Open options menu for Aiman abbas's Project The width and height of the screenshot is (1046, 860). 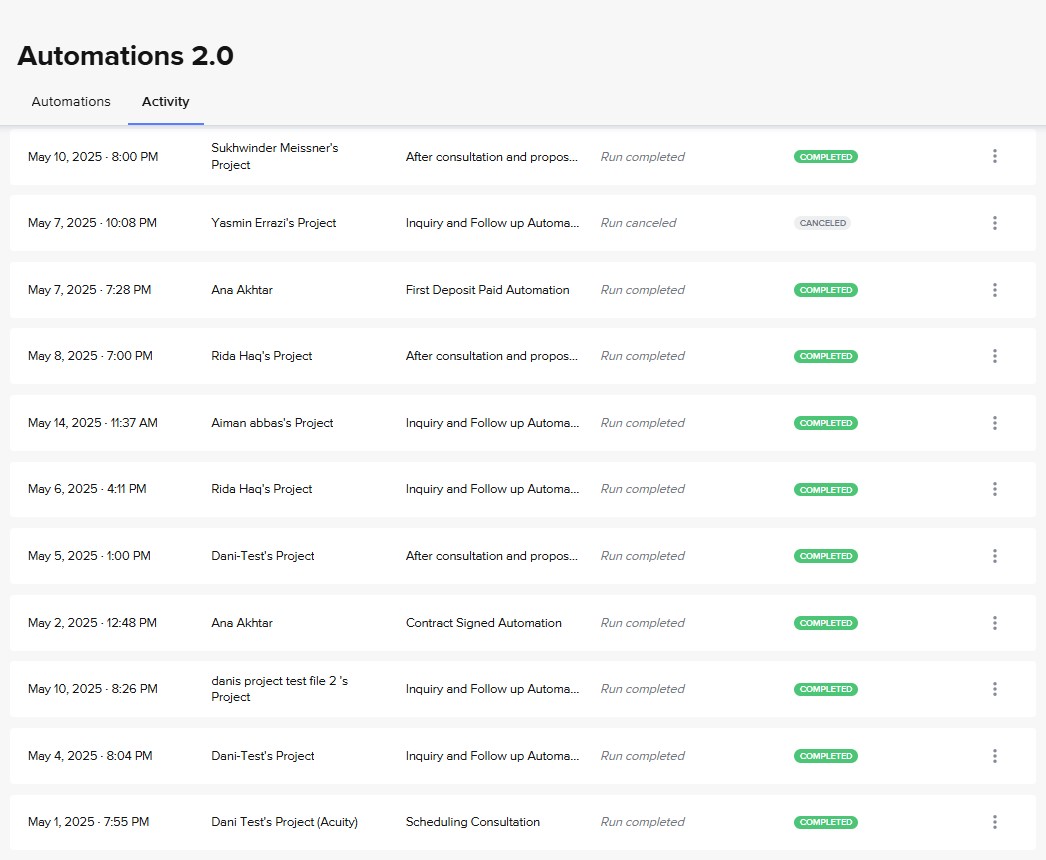point(994,423)
